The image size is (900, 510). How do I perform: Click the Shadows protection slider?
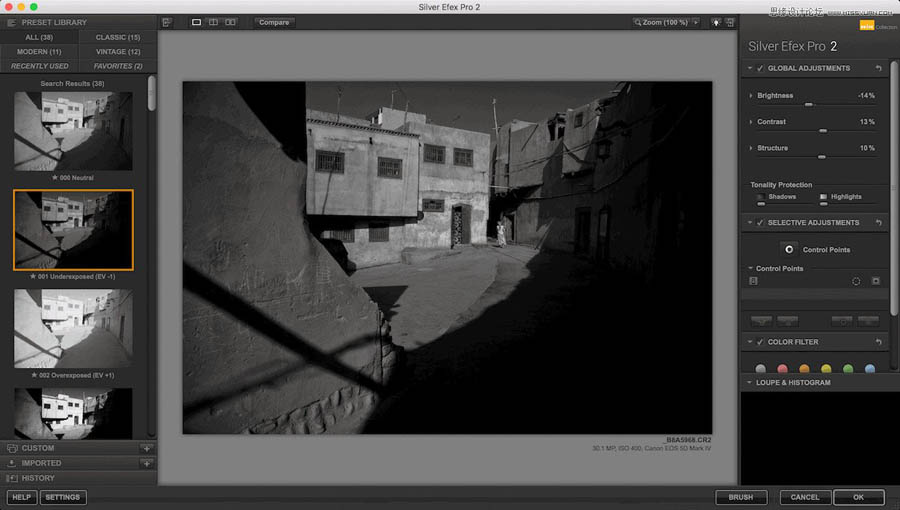pyautogui.click(x=761, y=204)
